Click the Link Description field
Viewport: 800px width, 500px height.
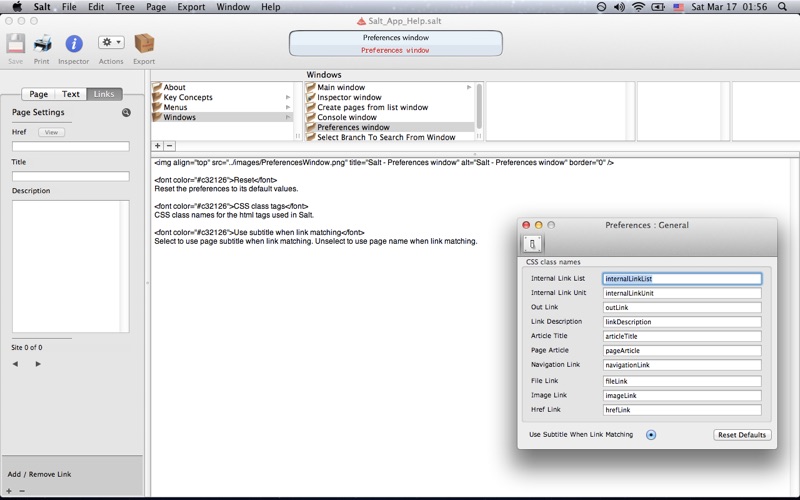point(682,321)
